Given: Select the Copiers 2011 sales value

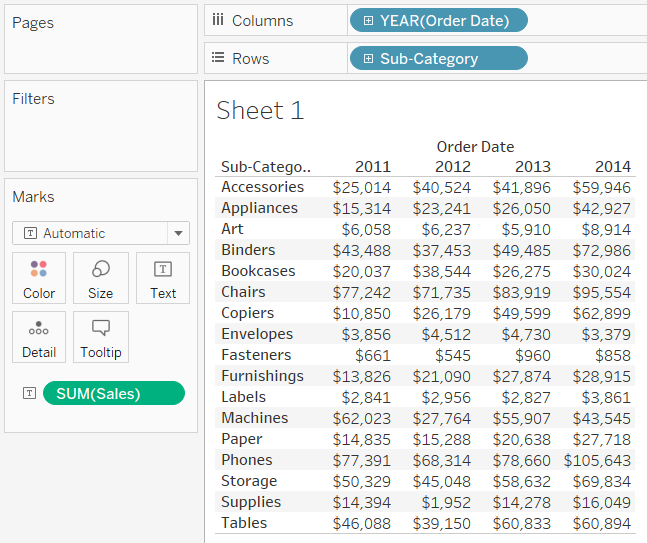Looking at the screenshot, I should (x=362, y=313).
